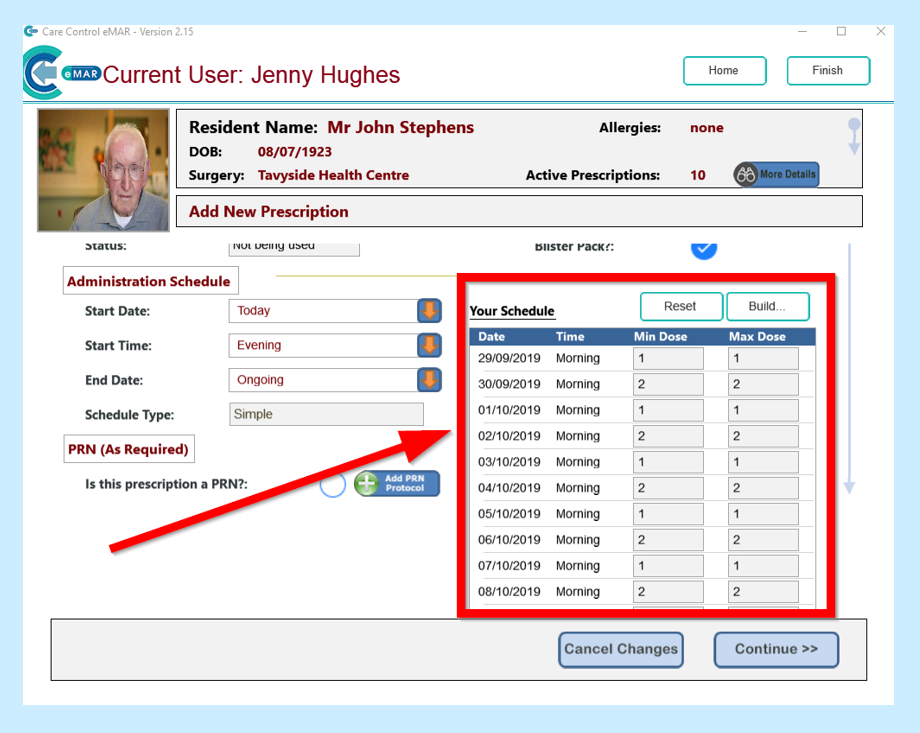Click the Home button
The image size is (920, 733).
(x=724, y=71)
